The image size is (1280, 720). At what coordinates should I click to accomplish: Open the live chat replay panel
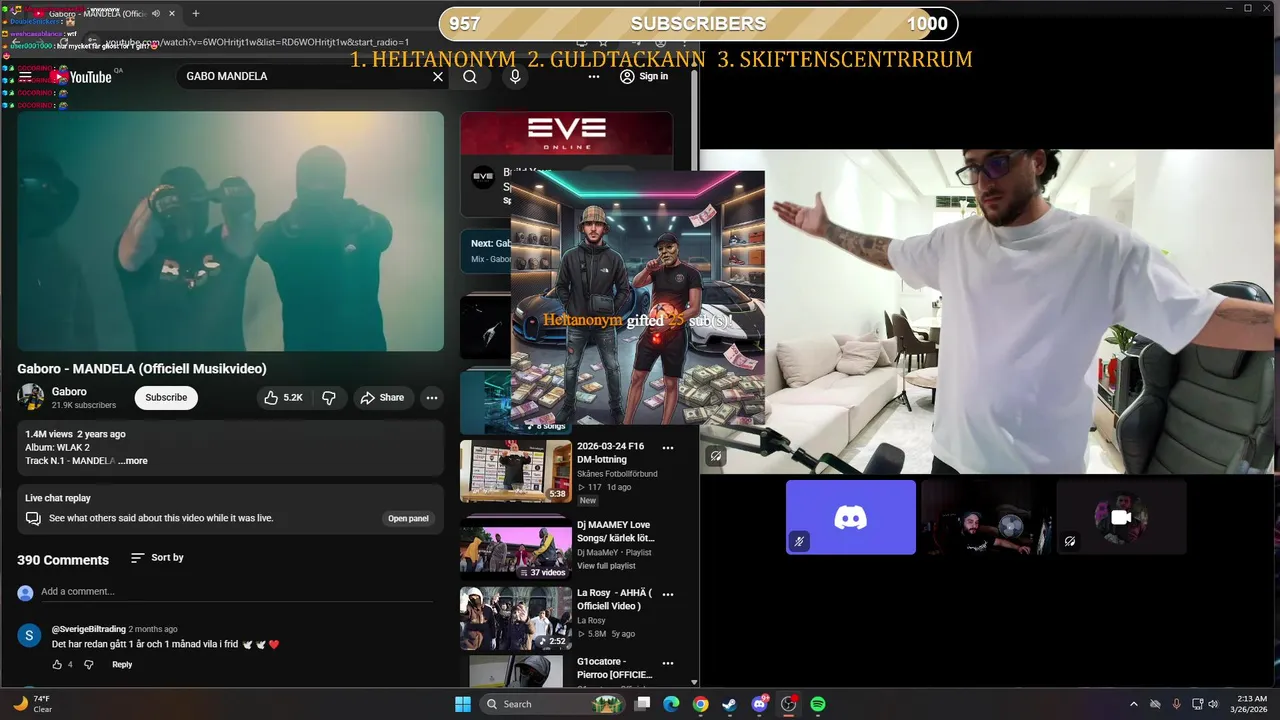[x=408, y=518]
